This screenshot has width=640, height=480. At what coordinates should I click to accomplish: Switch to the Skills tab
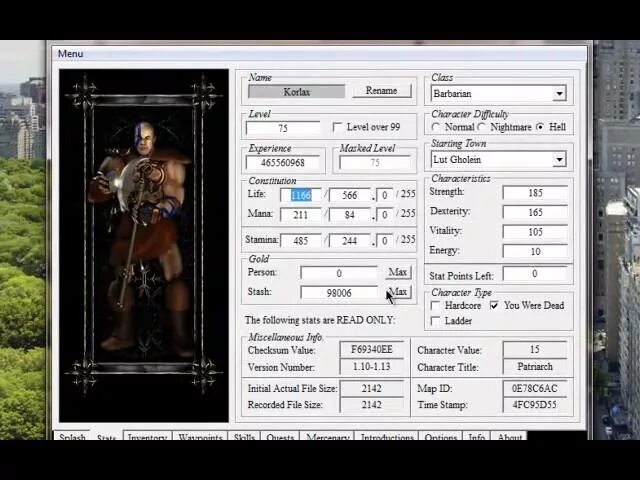244,436
